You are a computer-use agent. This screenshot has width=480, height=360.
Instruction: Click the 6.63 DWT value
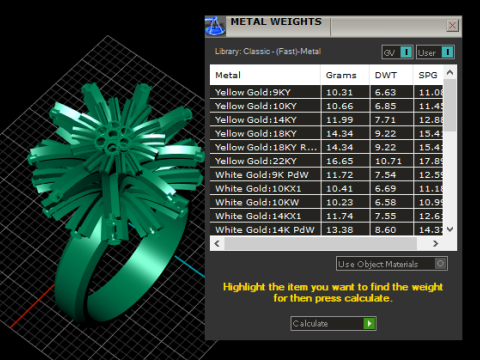pos(385,92)
